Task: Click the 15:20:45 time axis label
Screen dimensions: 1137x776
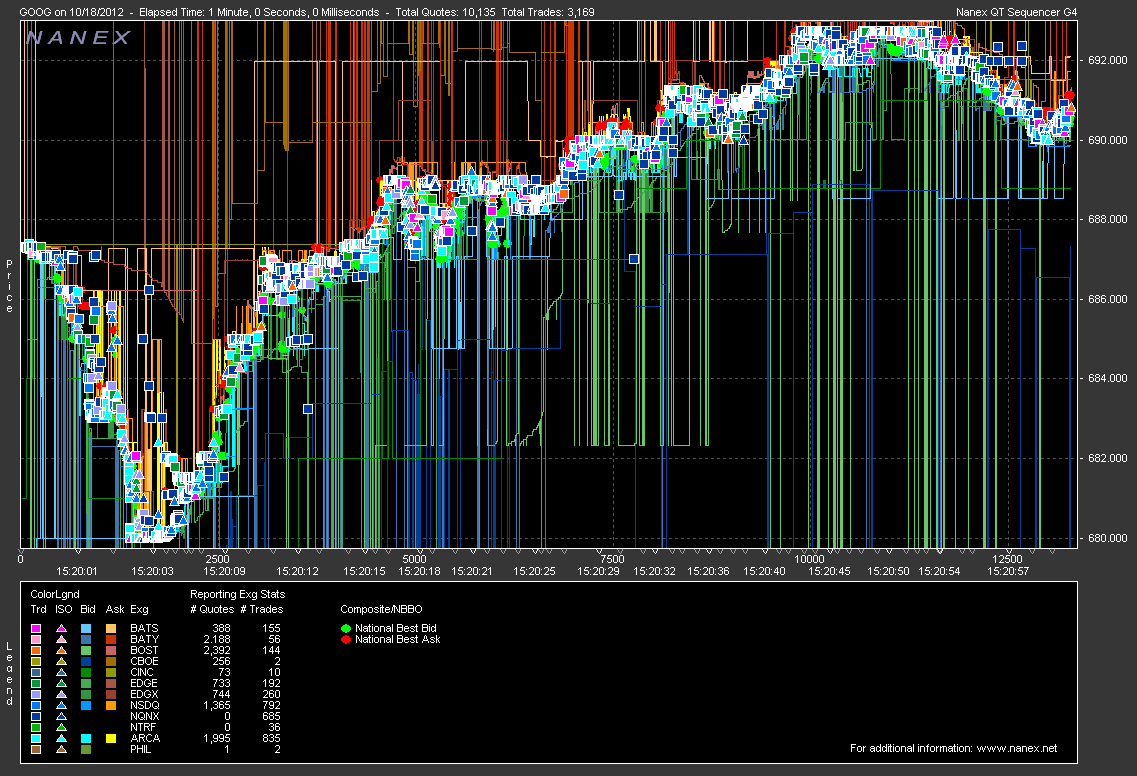Action: pos(829,571)
